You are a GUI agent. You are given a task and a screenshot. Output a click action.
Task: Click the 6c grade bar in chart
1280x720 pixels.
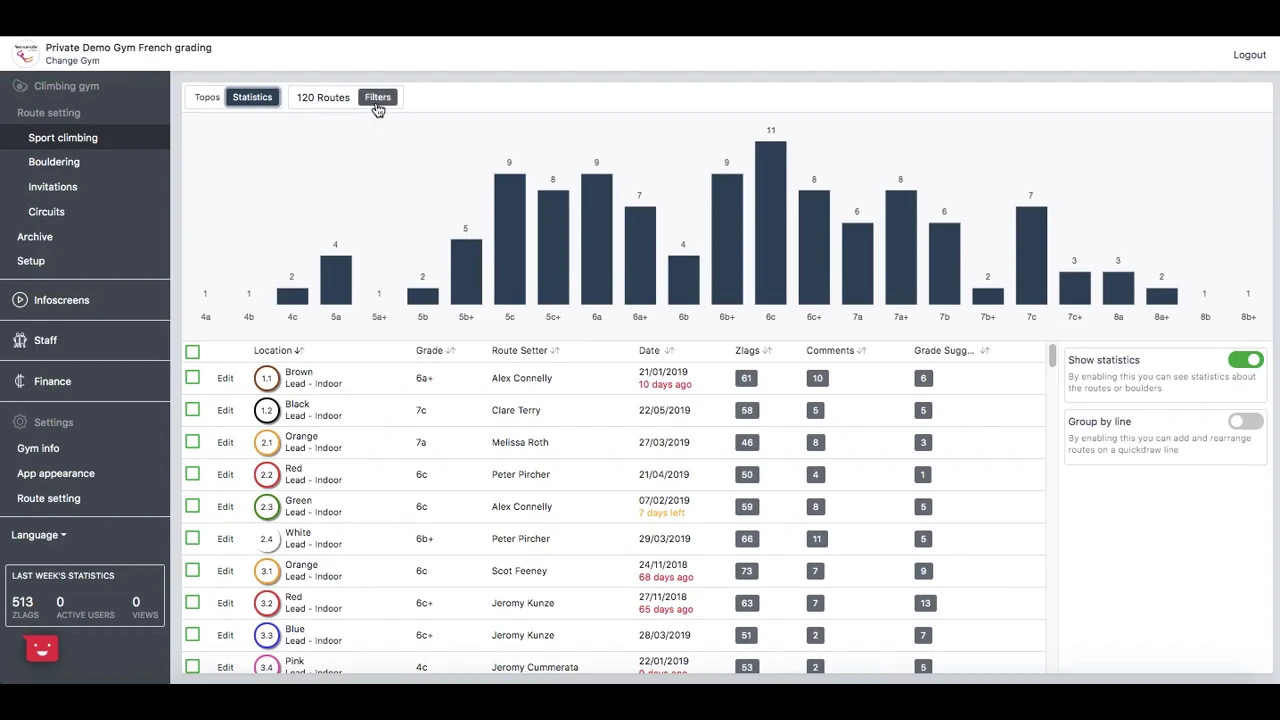(x=770, y=223)
